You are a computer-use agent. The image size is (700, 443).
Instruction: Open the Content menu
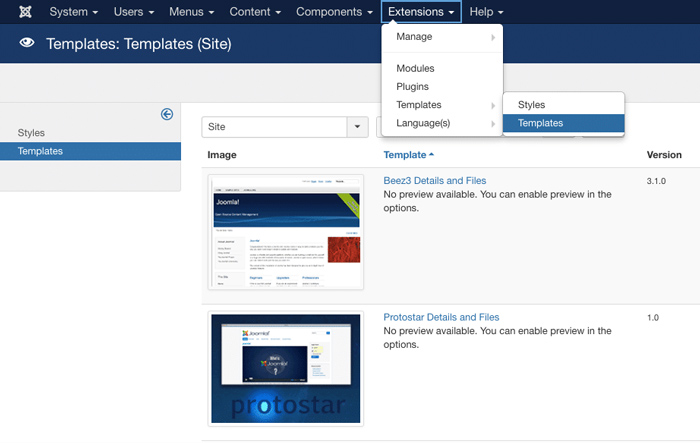(255, 12)
